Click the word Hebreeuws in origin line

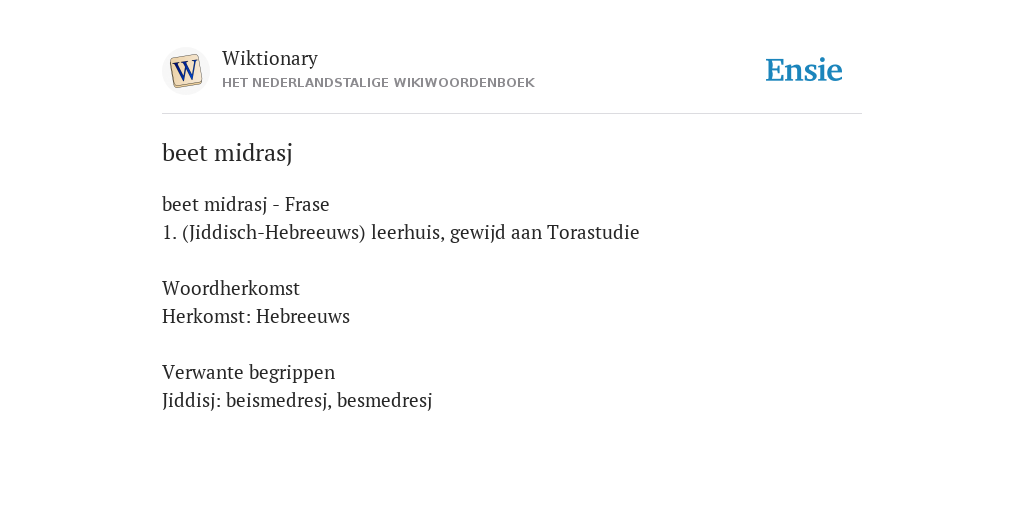pos(303,316)
